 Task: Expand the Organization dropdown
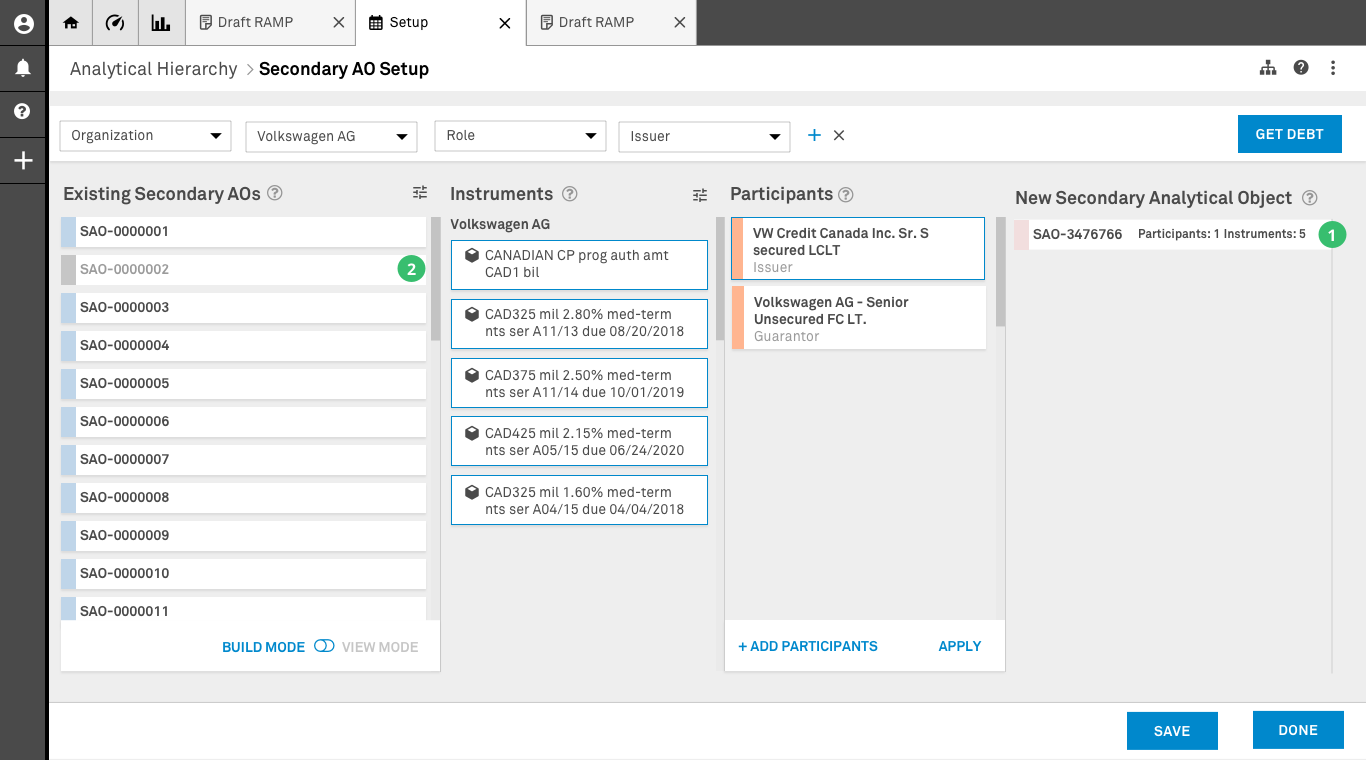click(146, 136)
